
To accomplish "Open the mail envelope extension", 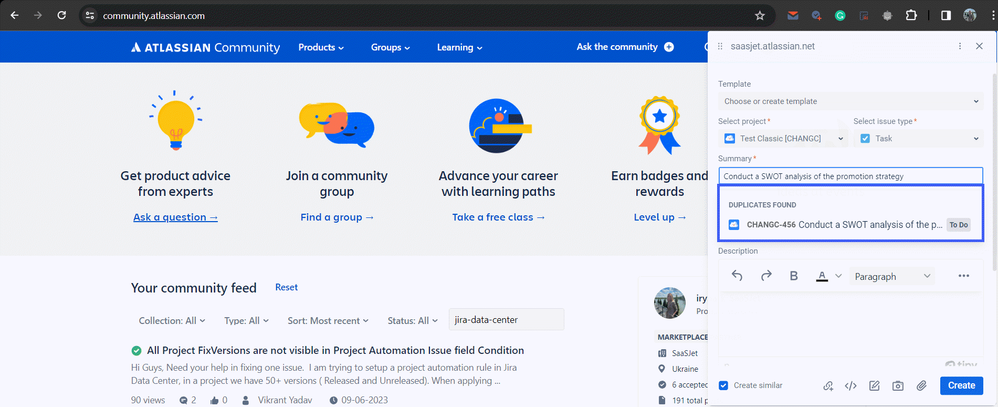I will [x=793, y=16].
